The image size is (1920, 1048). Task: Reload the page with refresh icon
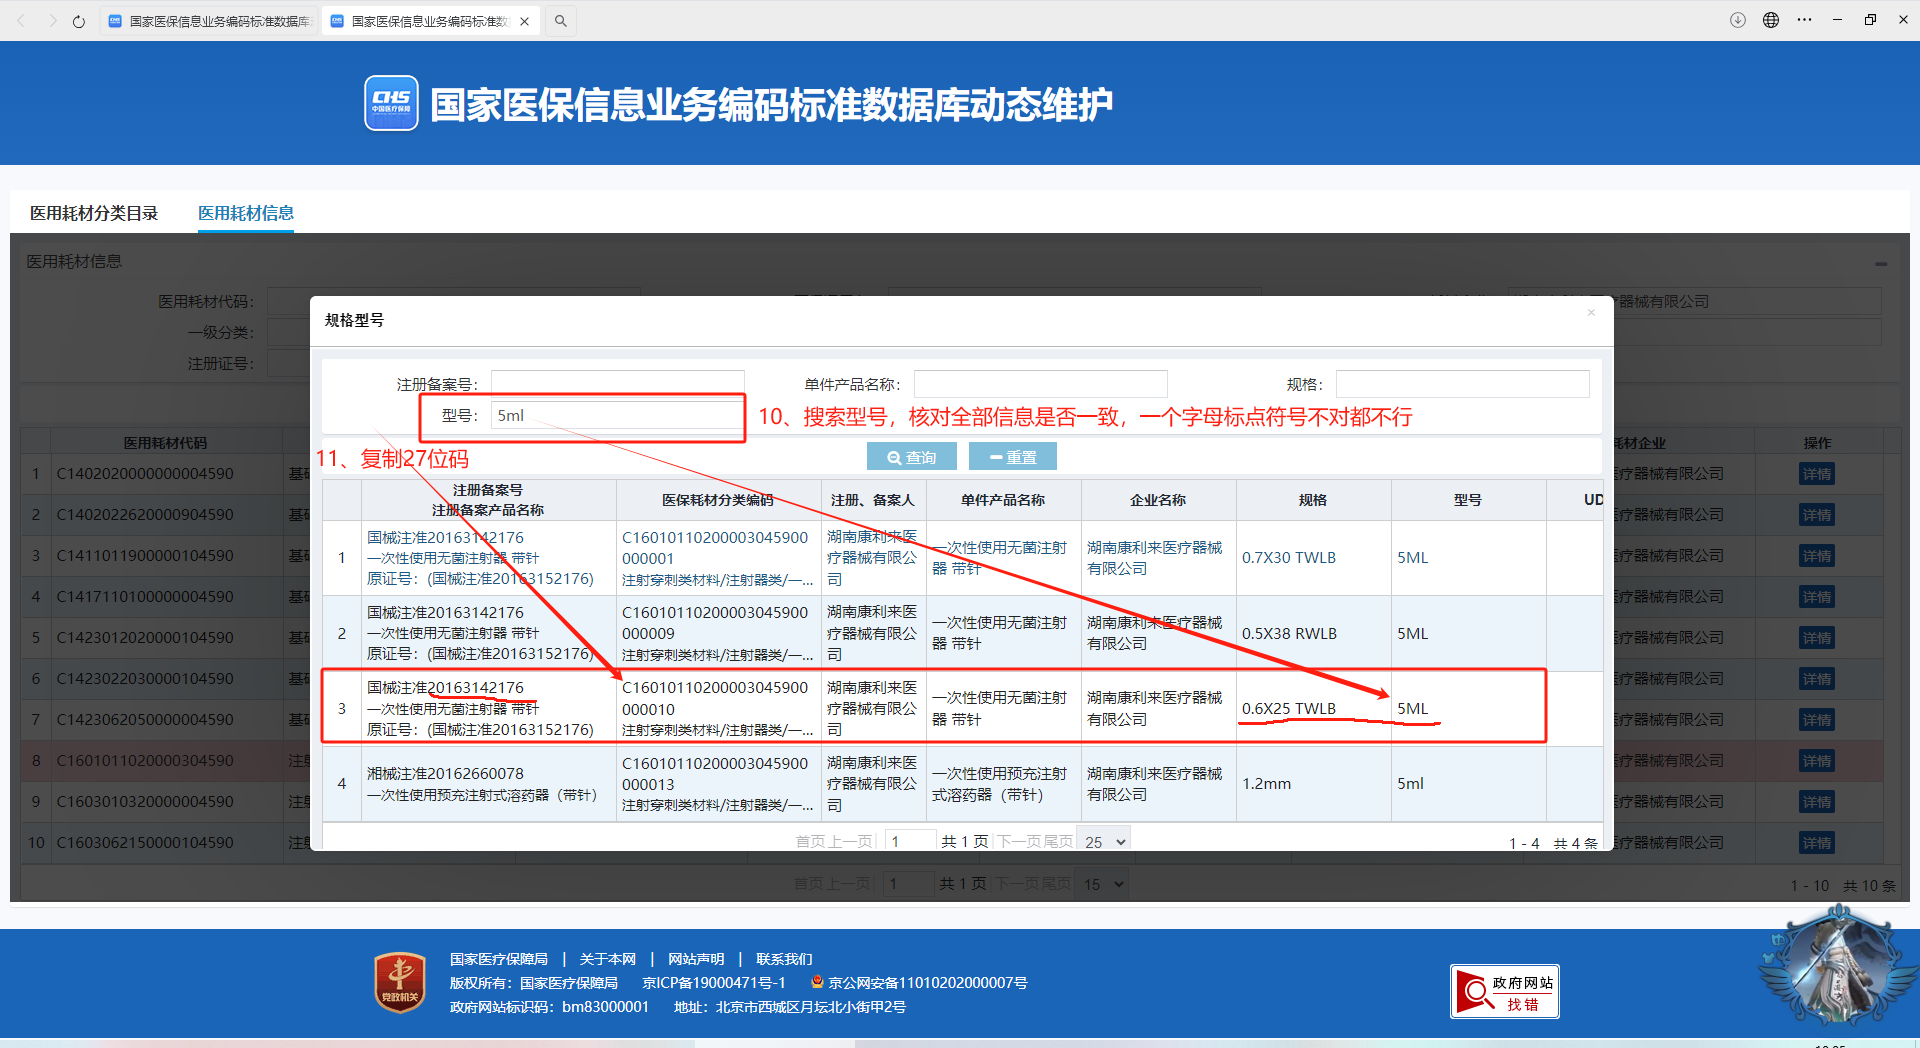tap(79, 20)
